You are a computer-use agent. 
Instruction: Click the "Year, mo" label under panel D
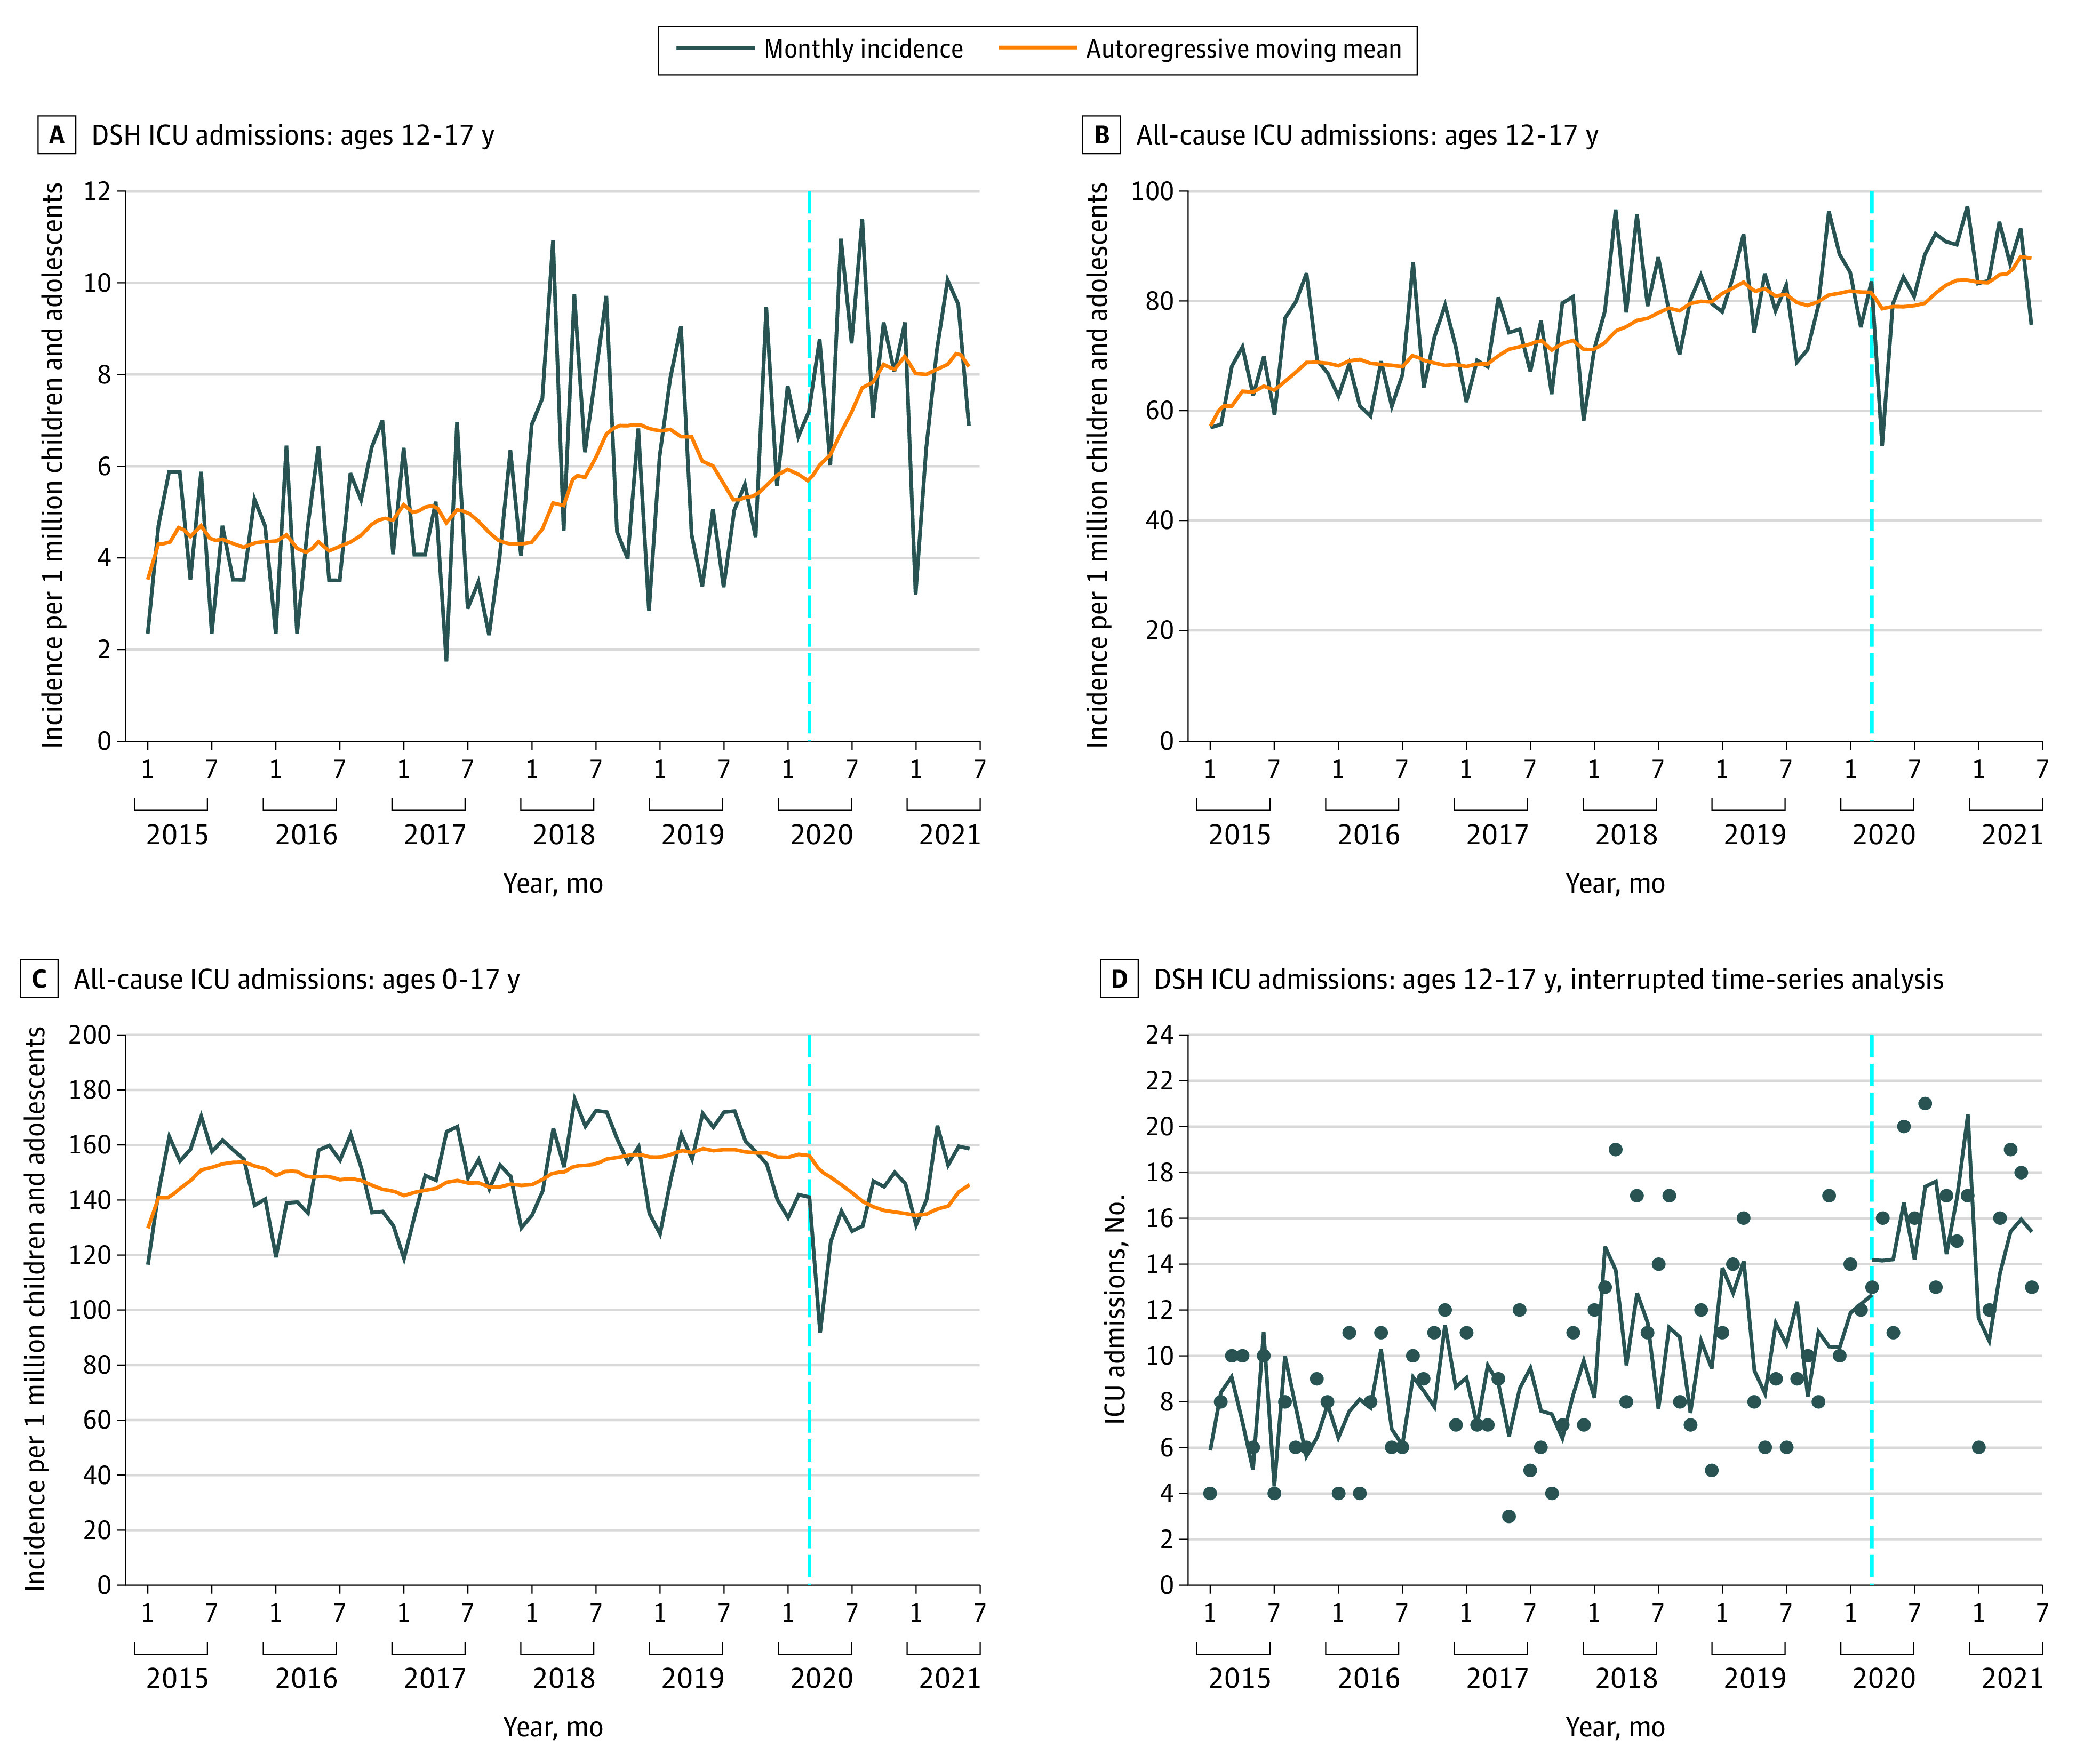pyautogui.click(x=1615, y=1727)
